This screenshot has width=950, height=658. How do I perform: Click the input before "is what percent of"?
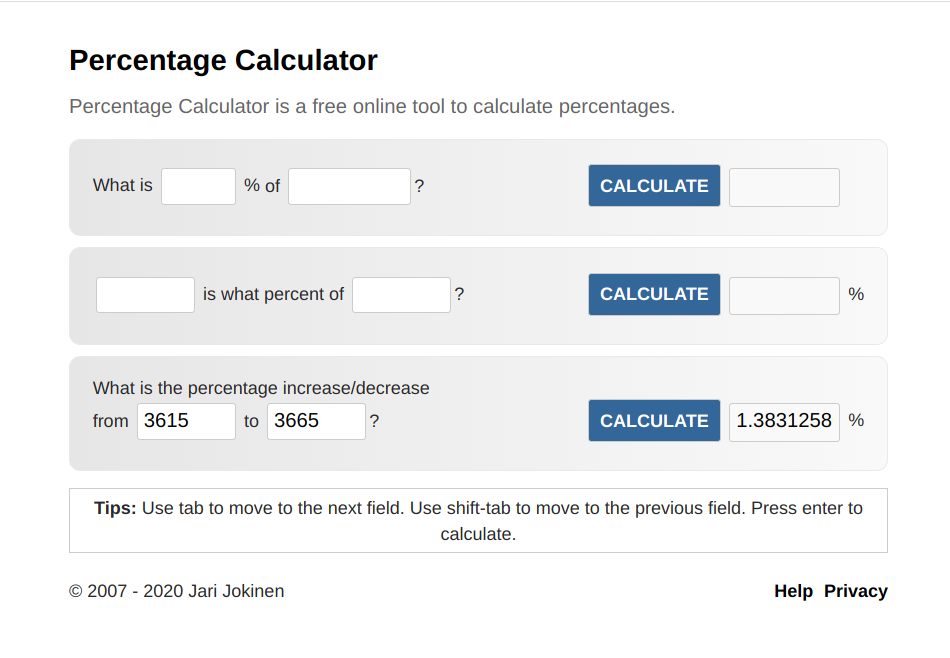[x=145, y=295]
